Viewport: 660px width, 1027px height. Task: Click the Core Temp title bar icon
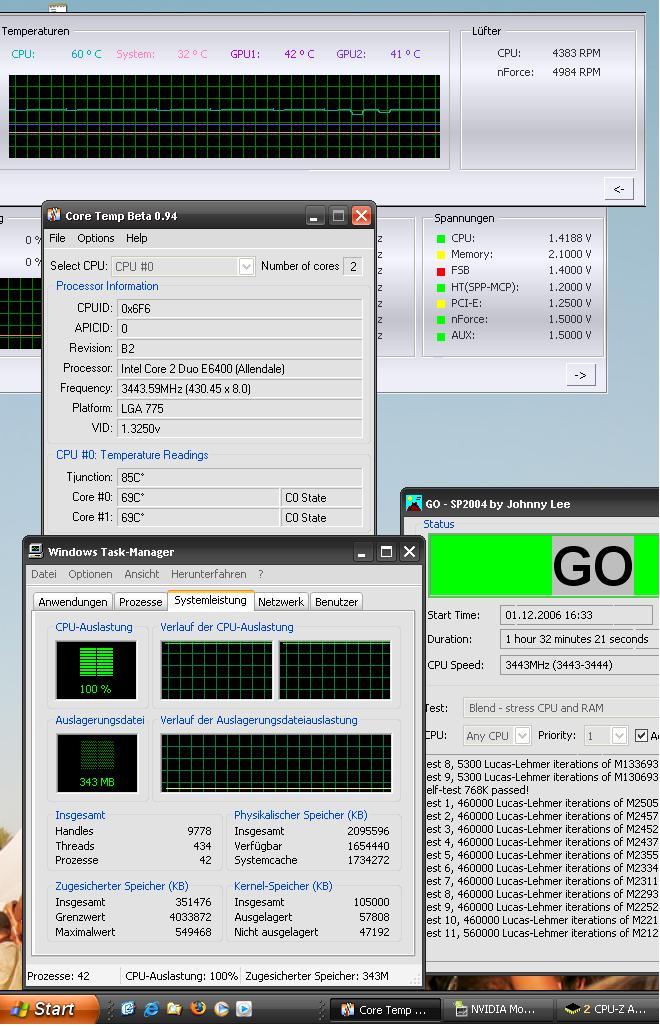coord(54,215)
